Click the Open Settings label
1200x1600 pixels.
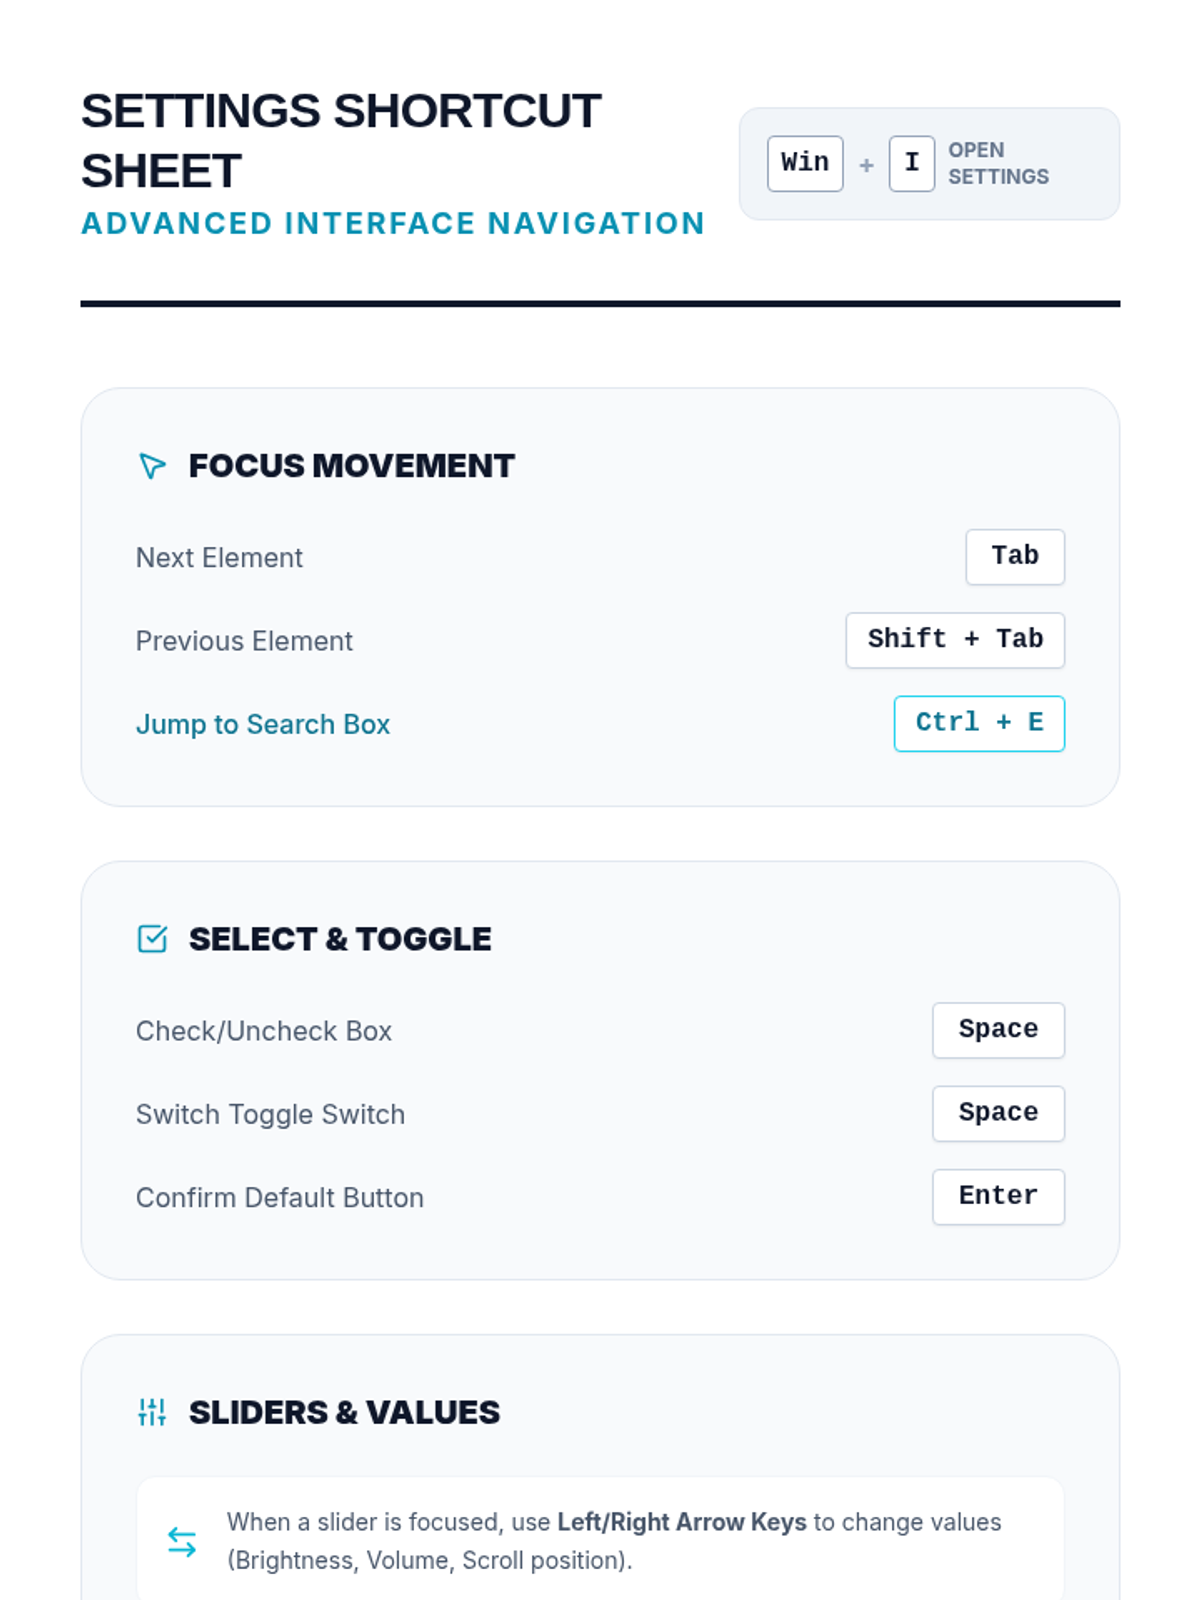click(998, 163)
